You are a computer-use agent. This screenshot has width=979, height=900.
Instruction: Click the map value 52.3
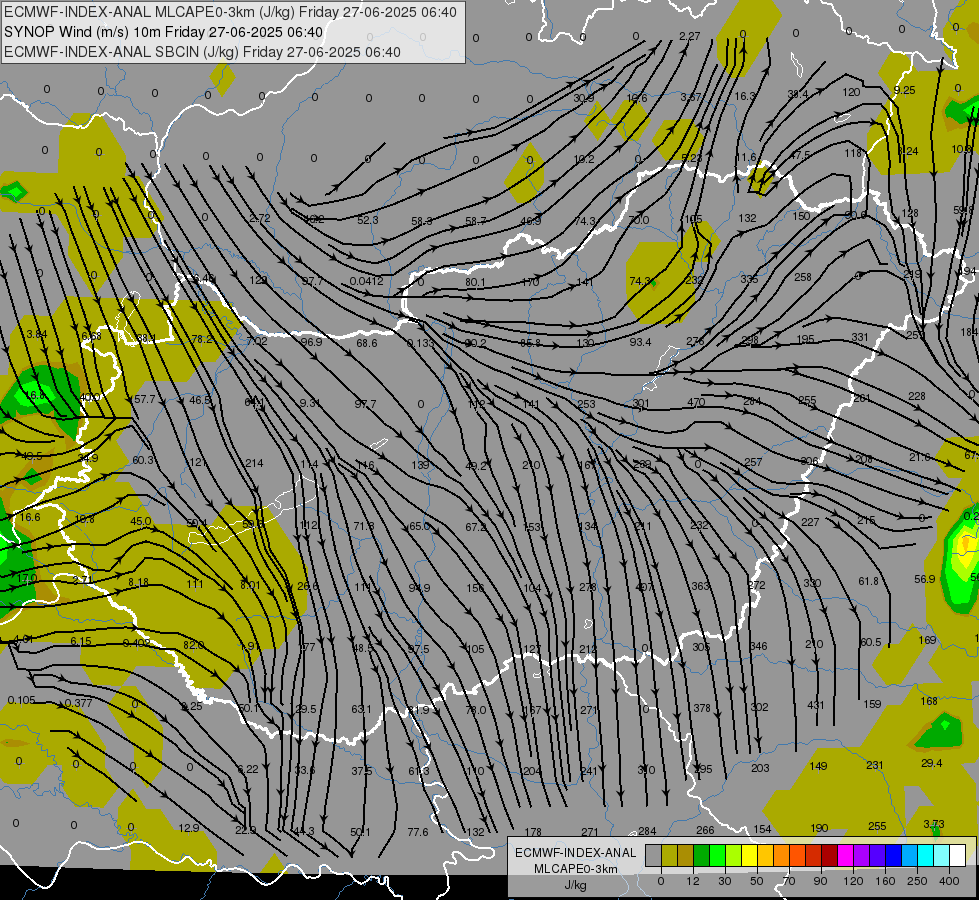(368, 220)
